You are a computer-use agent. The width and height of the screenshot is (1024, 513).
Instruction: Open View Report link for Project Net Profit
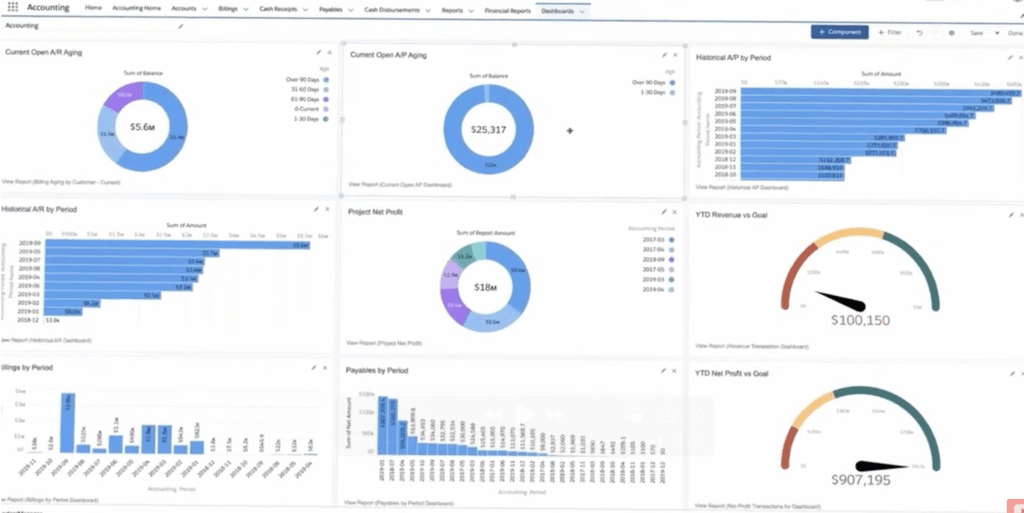pos(385,341)
